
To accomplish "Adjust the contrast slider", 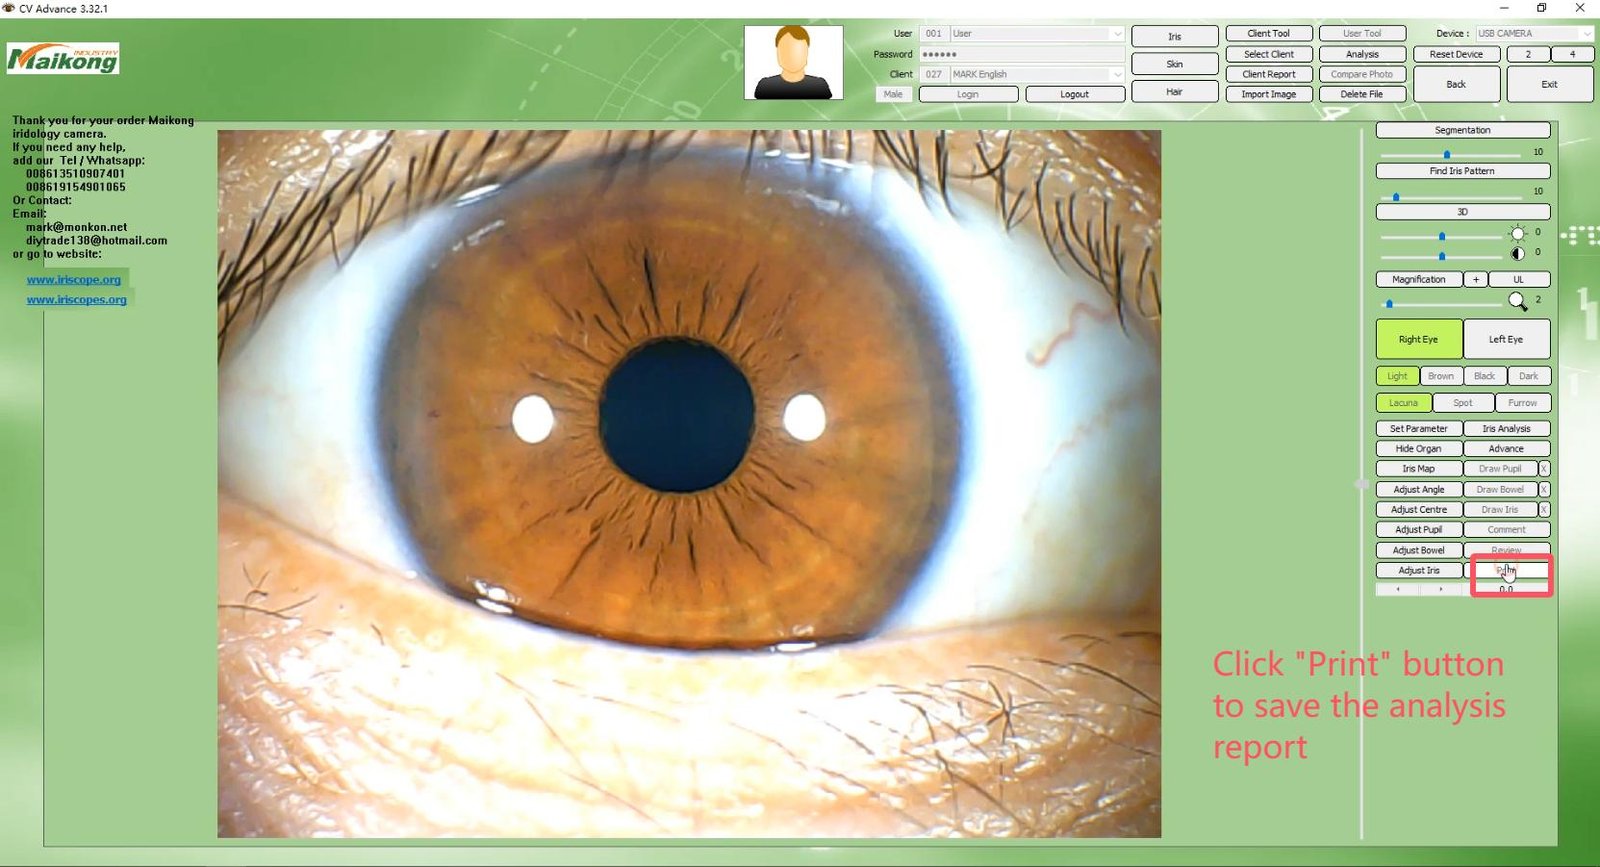I will (x=1441, y=256).
